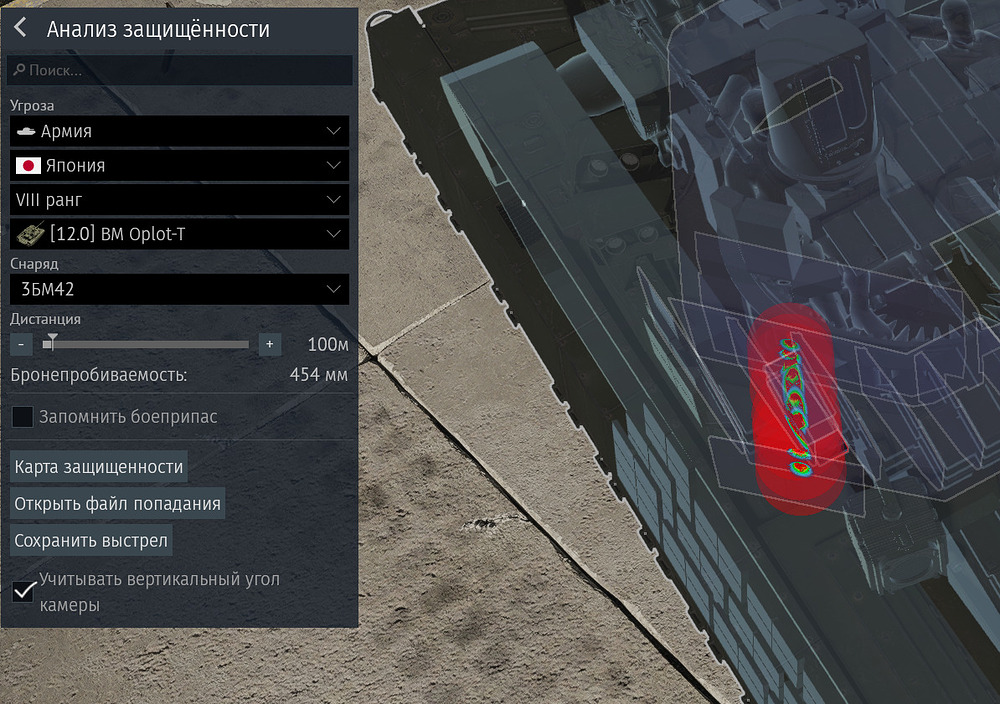Click the BM Oplot-T vehicle thumbnail icon
1000x704 pixels.
(30, 234)
